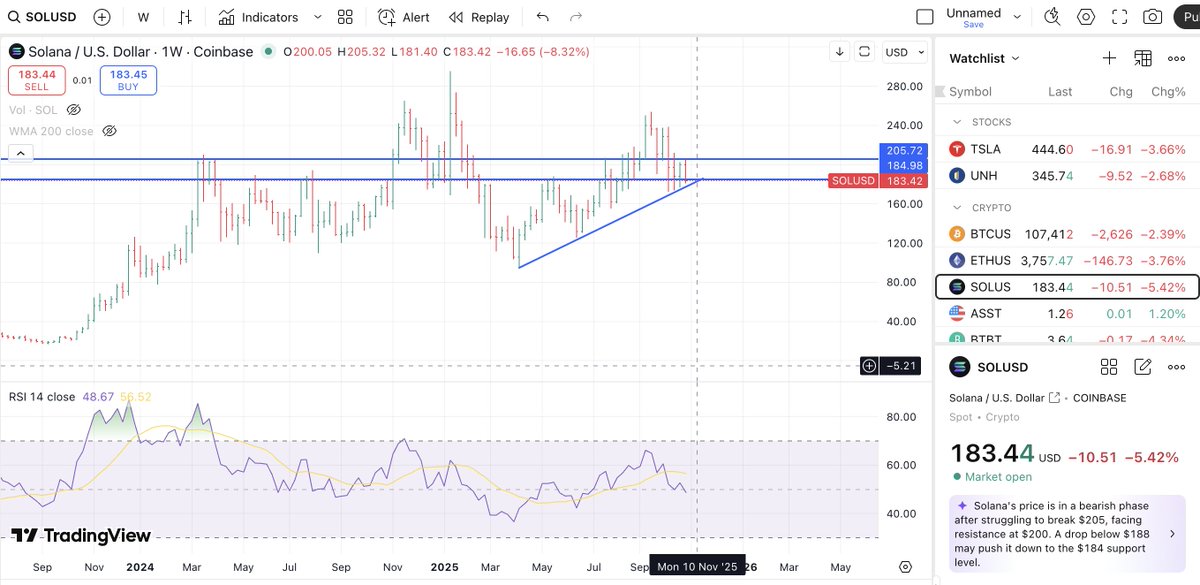Screen dimensions: 1200x585
Task: Open time axis settings gear icon
Action: [x=905, y=567]
